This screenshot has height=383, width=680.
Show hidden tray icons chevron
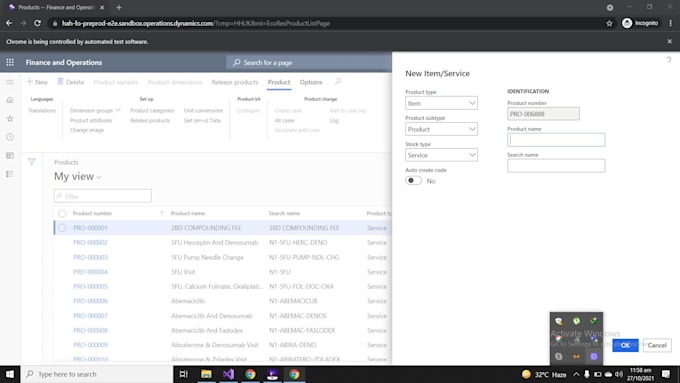click(576, 374)
